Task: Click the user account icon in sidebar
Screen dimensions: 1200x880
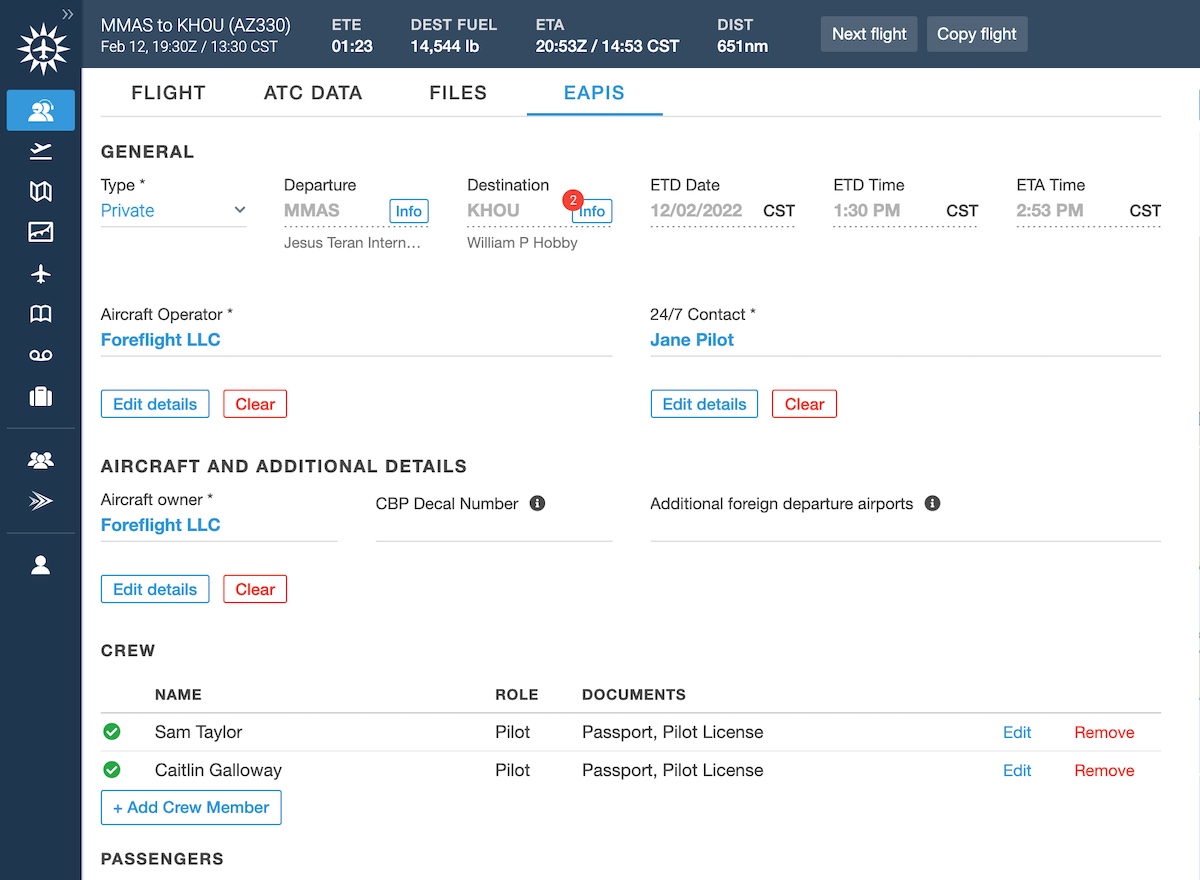Action: pyautogui.click(x=40, y=565)
